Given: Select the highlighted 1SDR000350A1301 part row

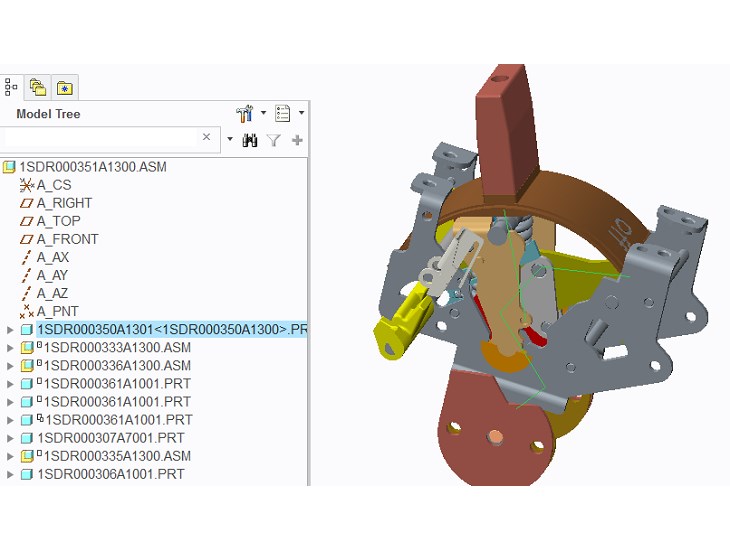Looking at the screenshot, I should (171, 329).
